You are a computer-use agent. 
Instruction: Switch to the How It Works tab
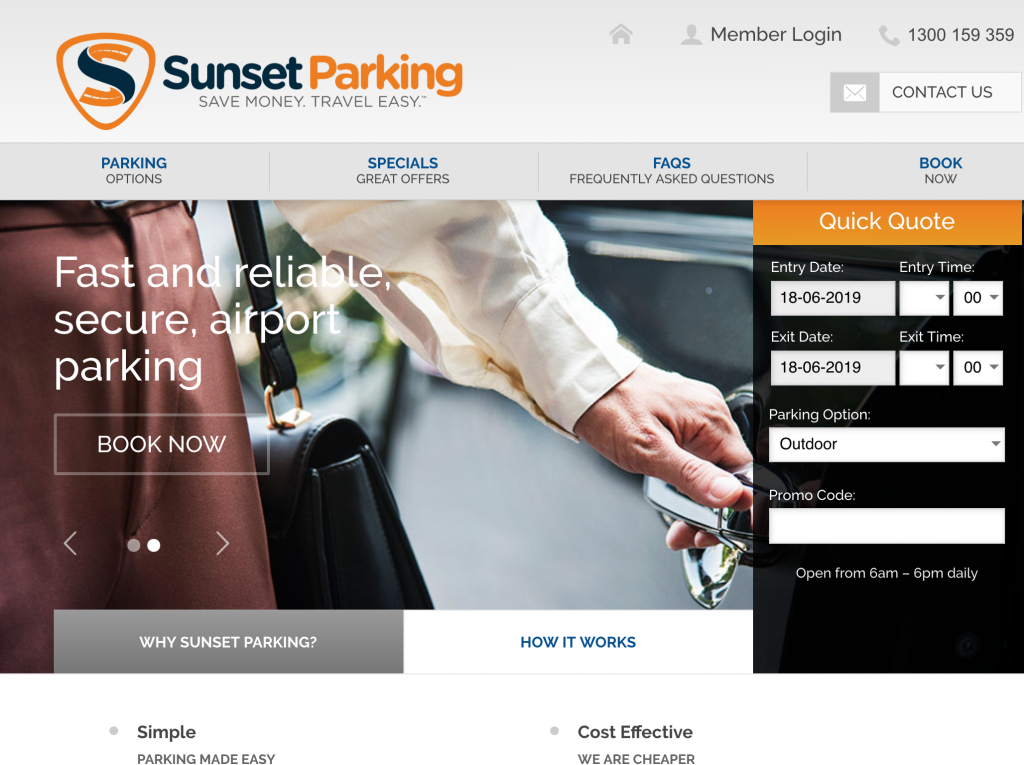pos(578,642)
